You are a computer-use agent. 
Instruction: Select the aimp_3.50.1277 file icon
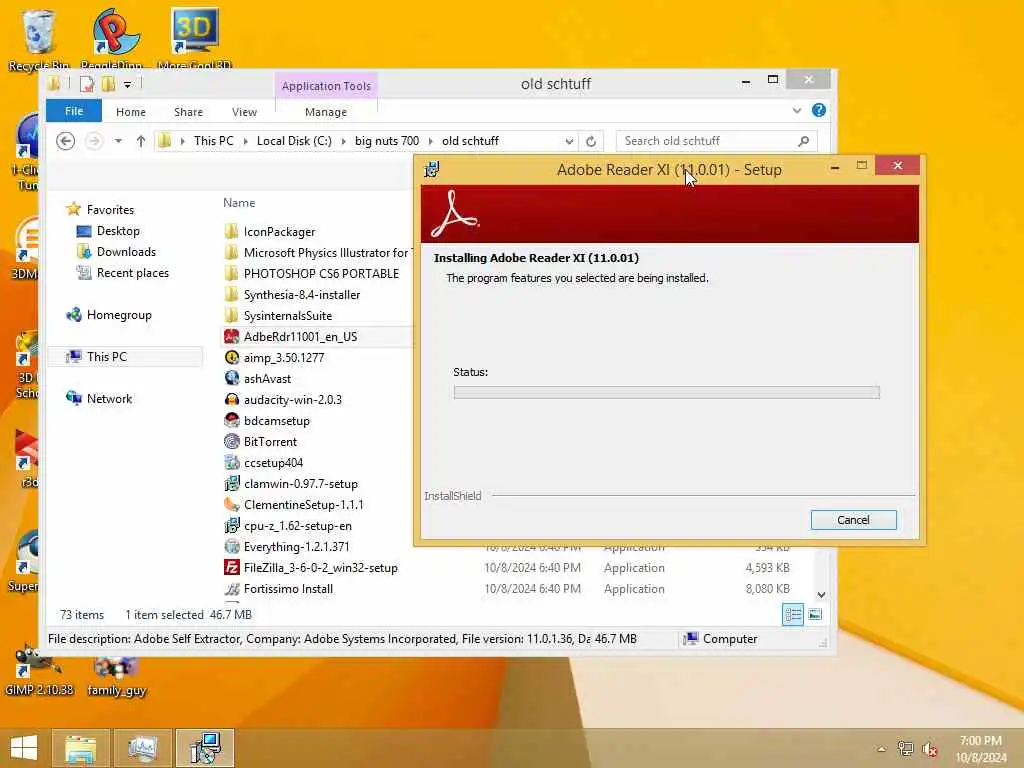tap(231, 357)
